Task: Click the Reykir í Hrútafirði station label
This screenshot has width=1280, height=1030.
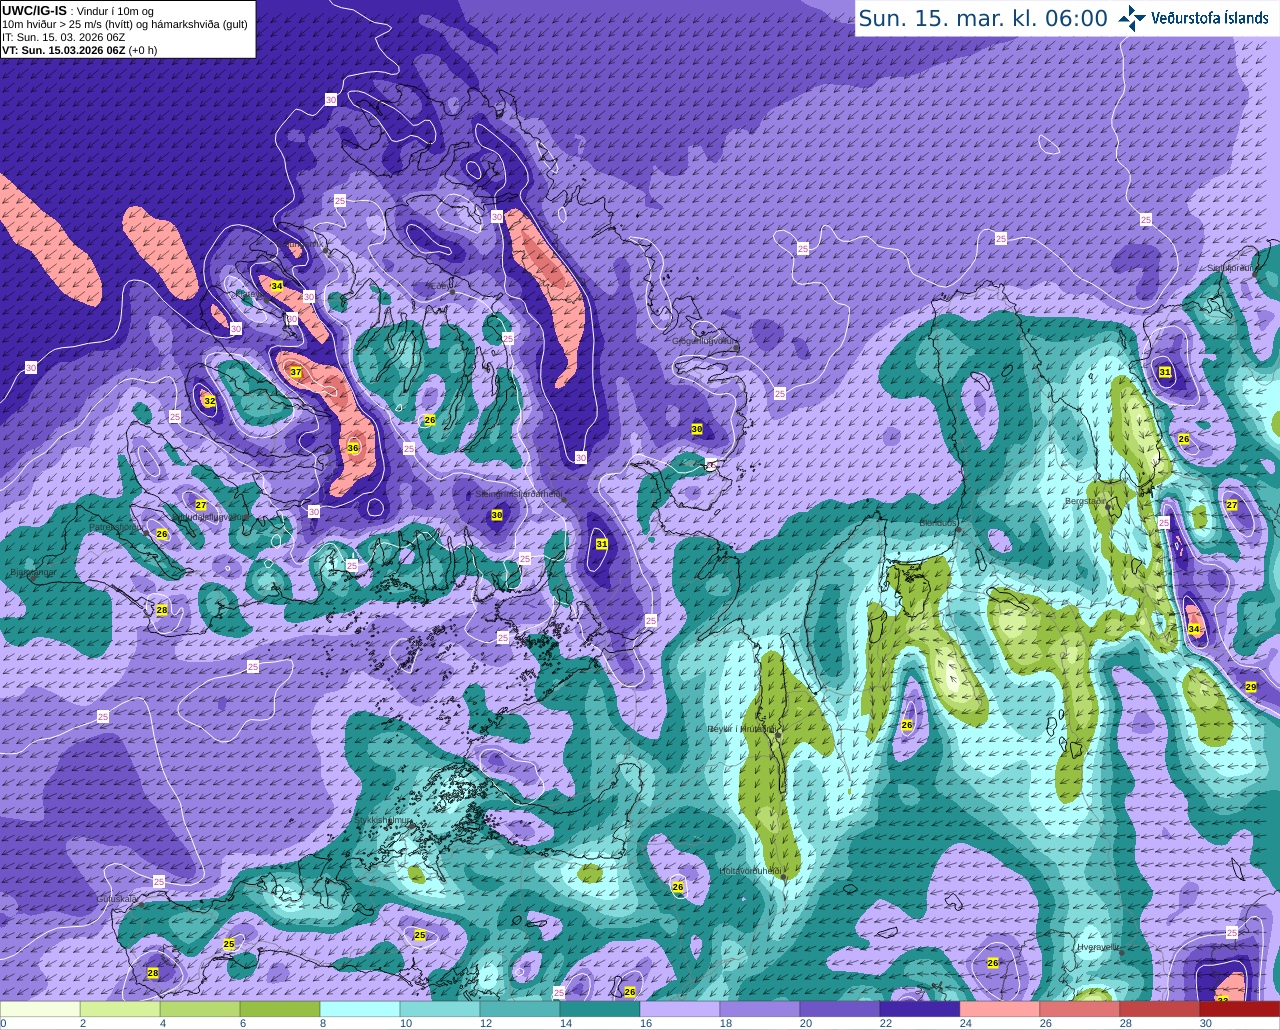Action: coord(741,729)
